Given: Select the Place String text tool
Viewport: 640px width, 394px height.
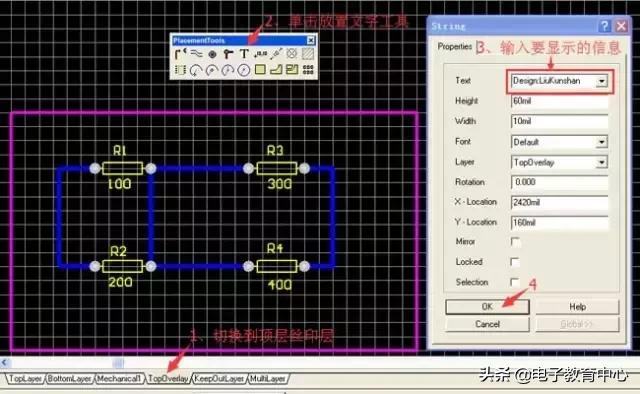Looking at the screenshot, I should click(244, 54).
